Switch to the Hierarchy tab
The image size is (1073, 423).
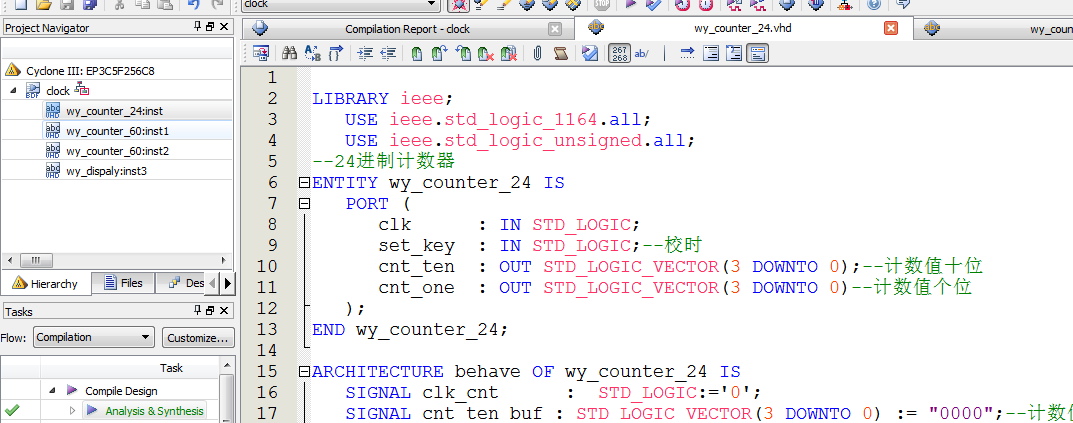point(46,283)
